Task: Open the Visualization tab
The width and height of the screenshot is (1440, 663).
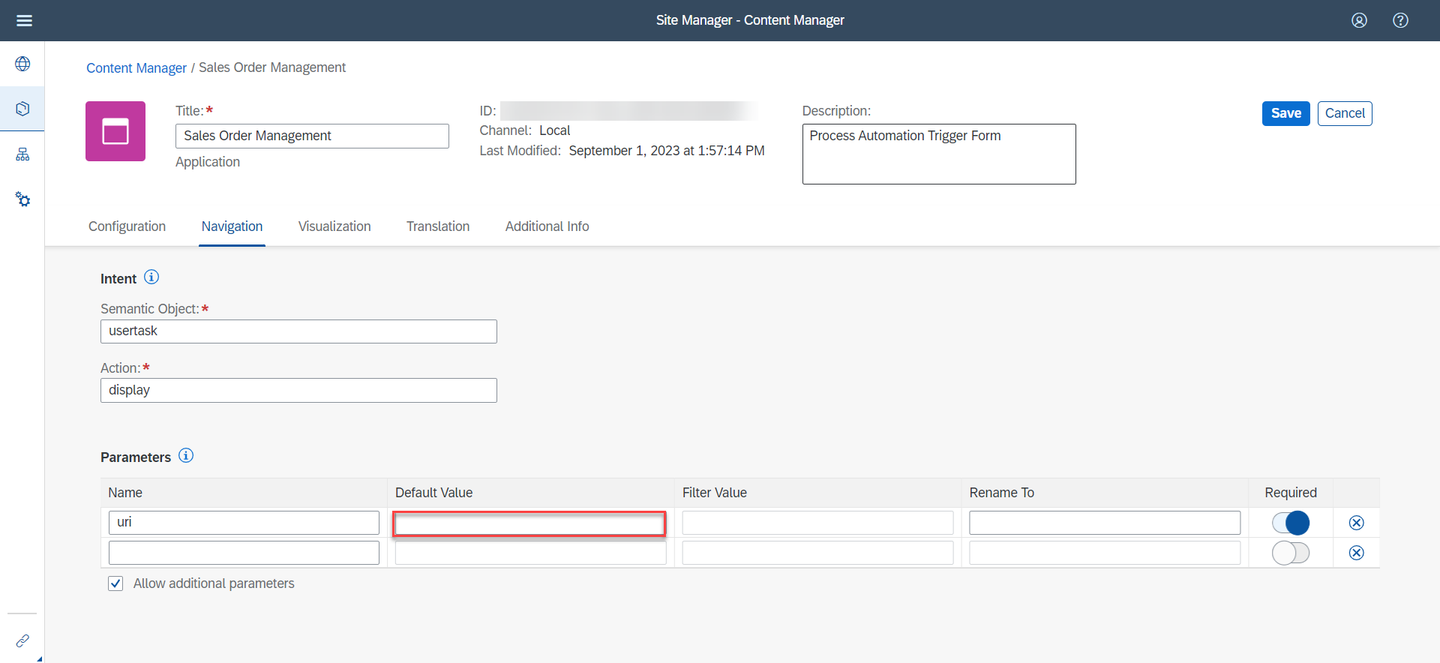Action: [334, 226]
